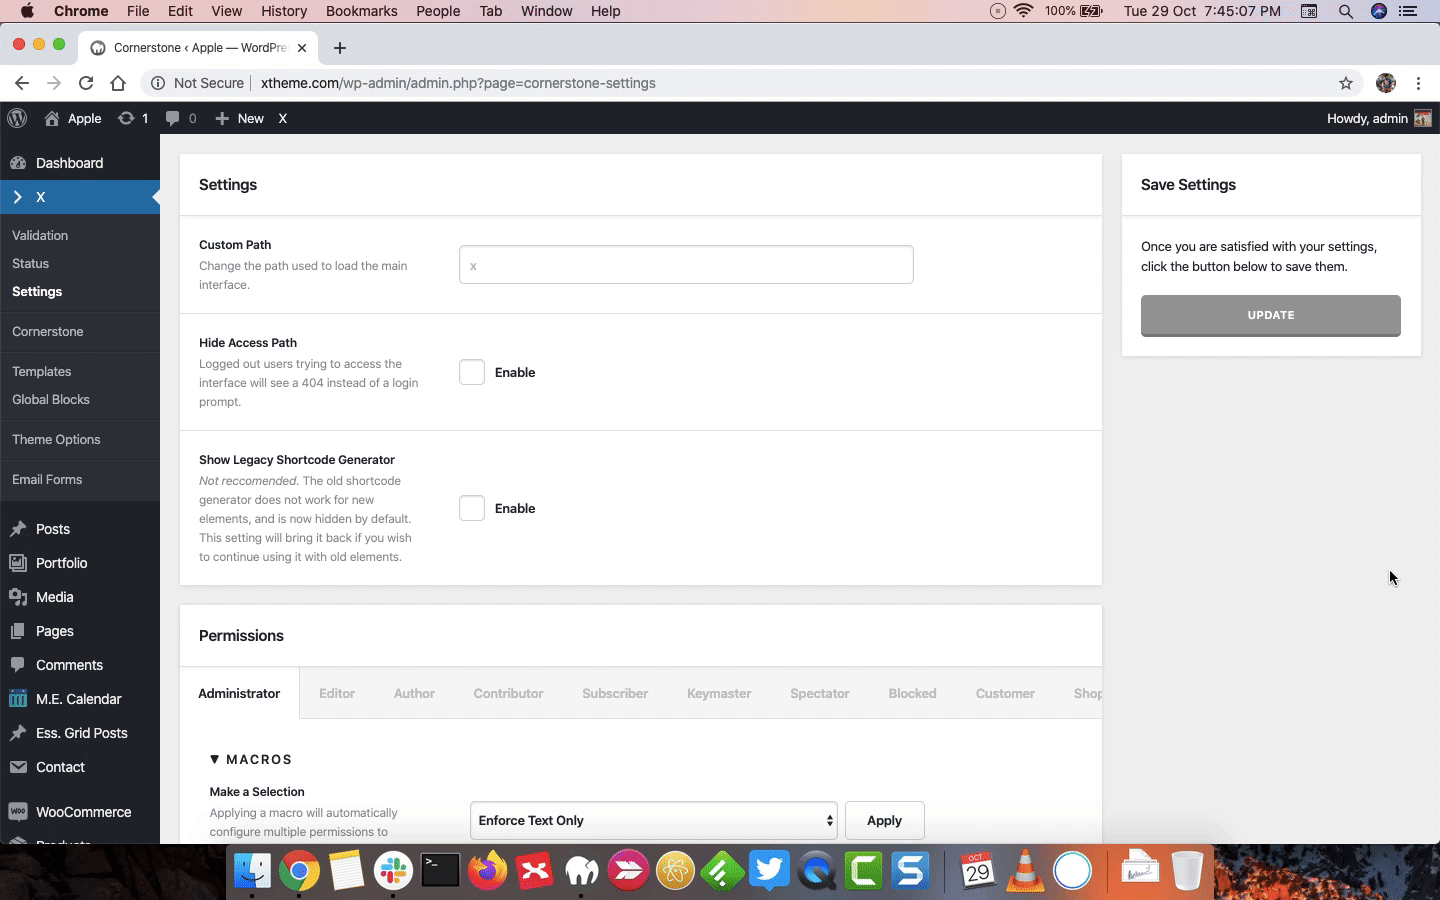Open the Howdy, admin account menu
The height and width of the screenshot is (900, 1440).
pyautogui.click(x=1379, y=118)
